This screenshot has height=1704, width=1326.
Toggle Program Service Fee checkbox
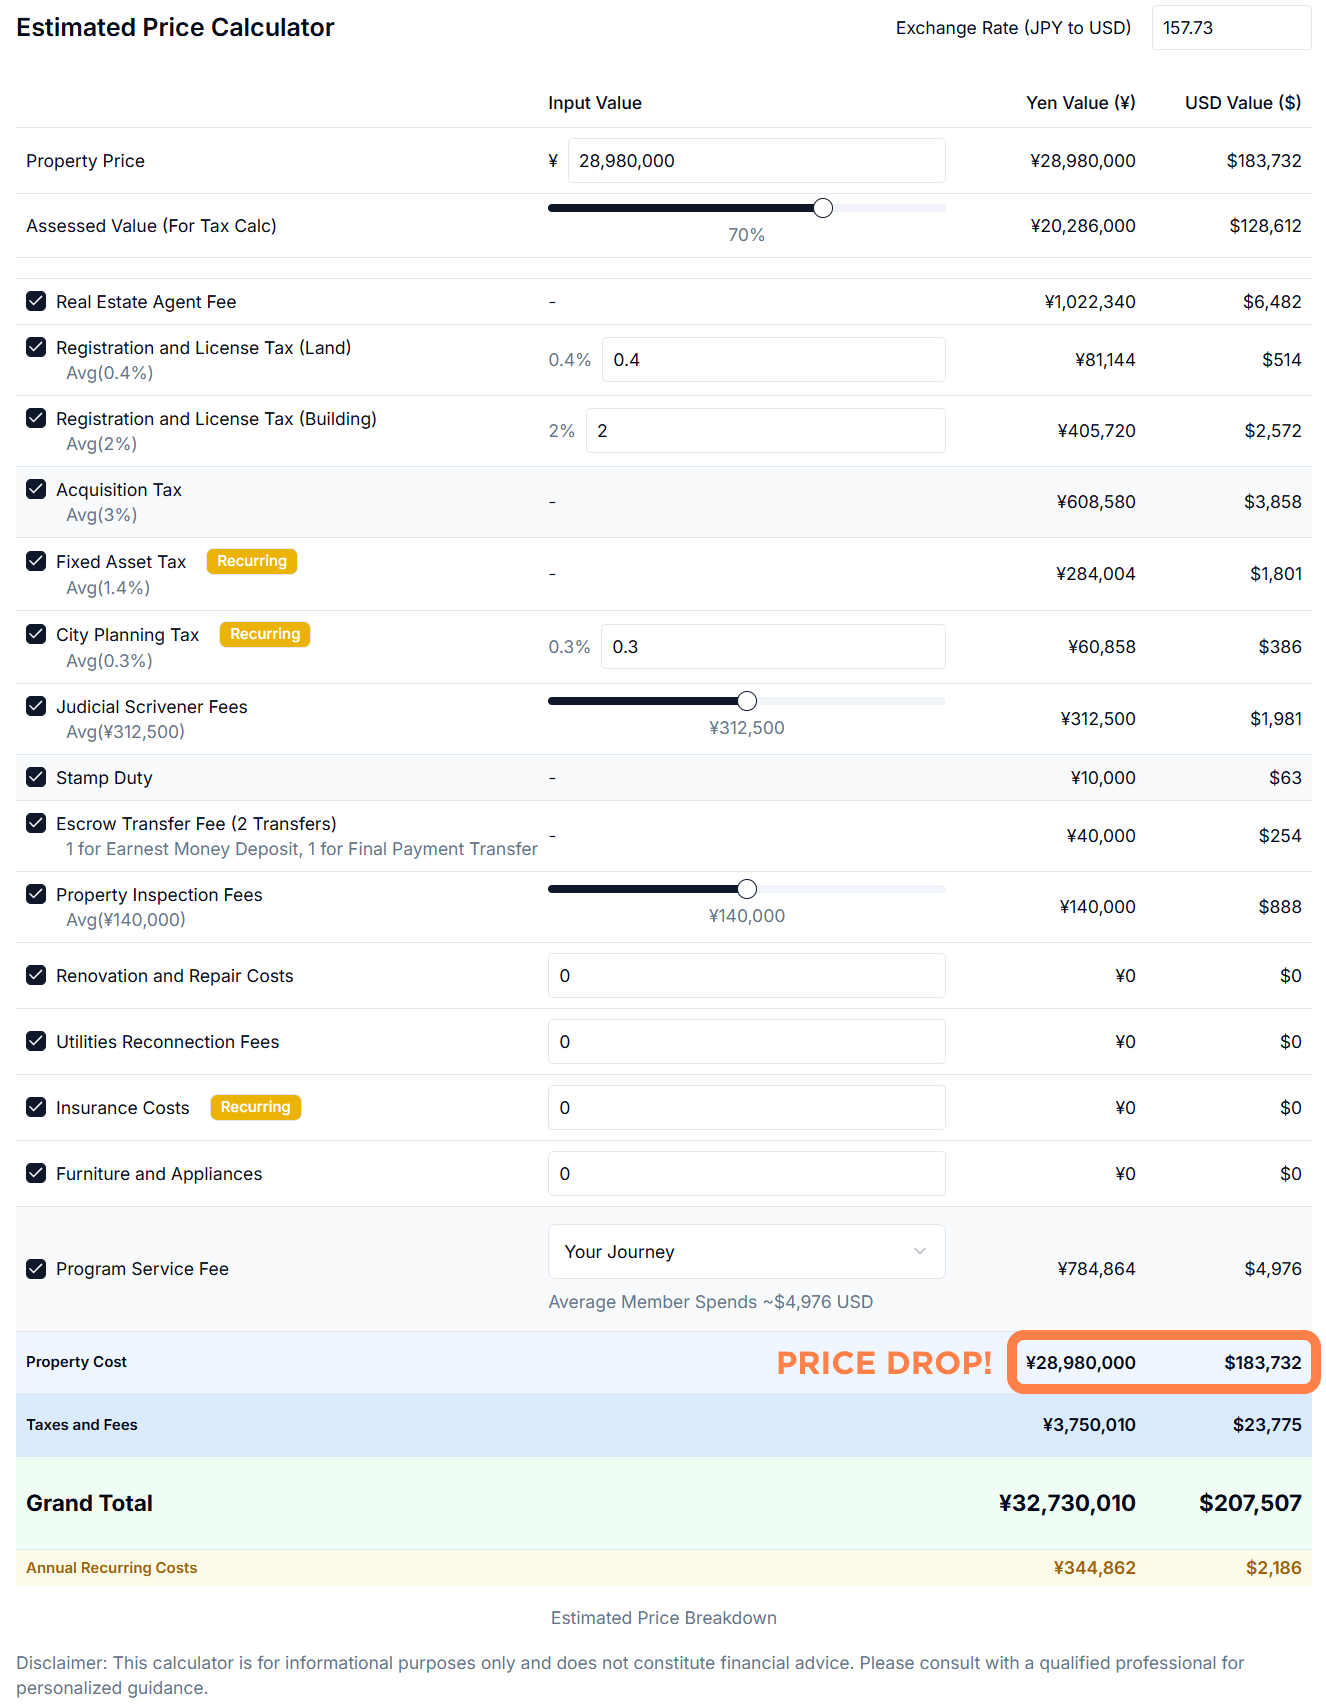coord(36,1268)
